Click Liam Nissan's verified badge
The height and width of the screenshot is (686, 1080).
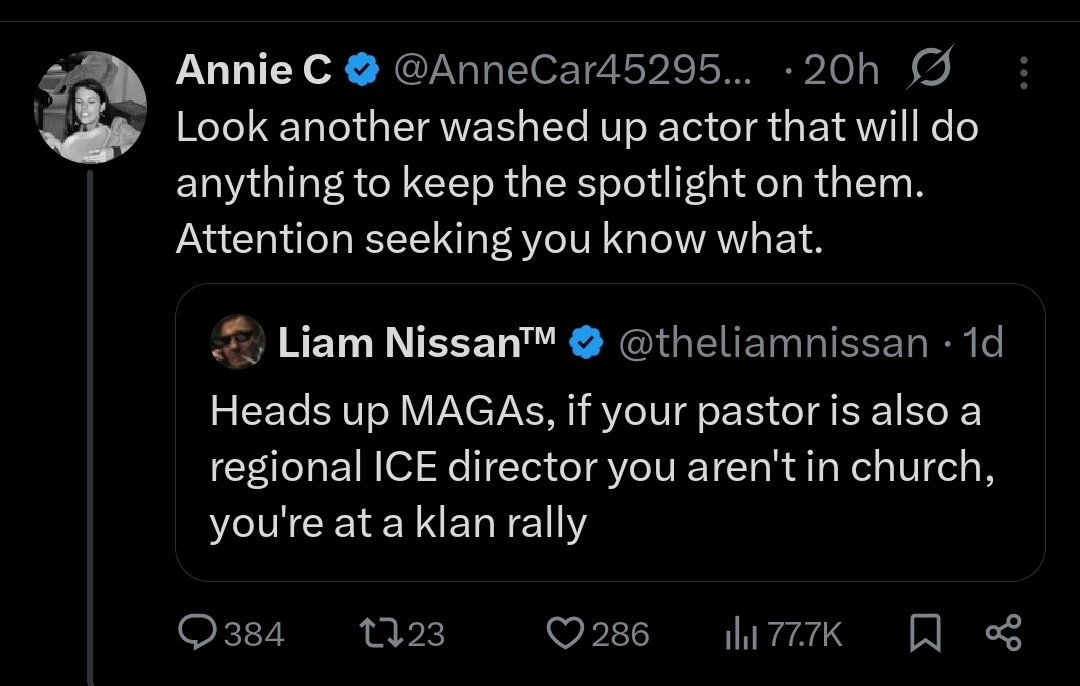586,343
